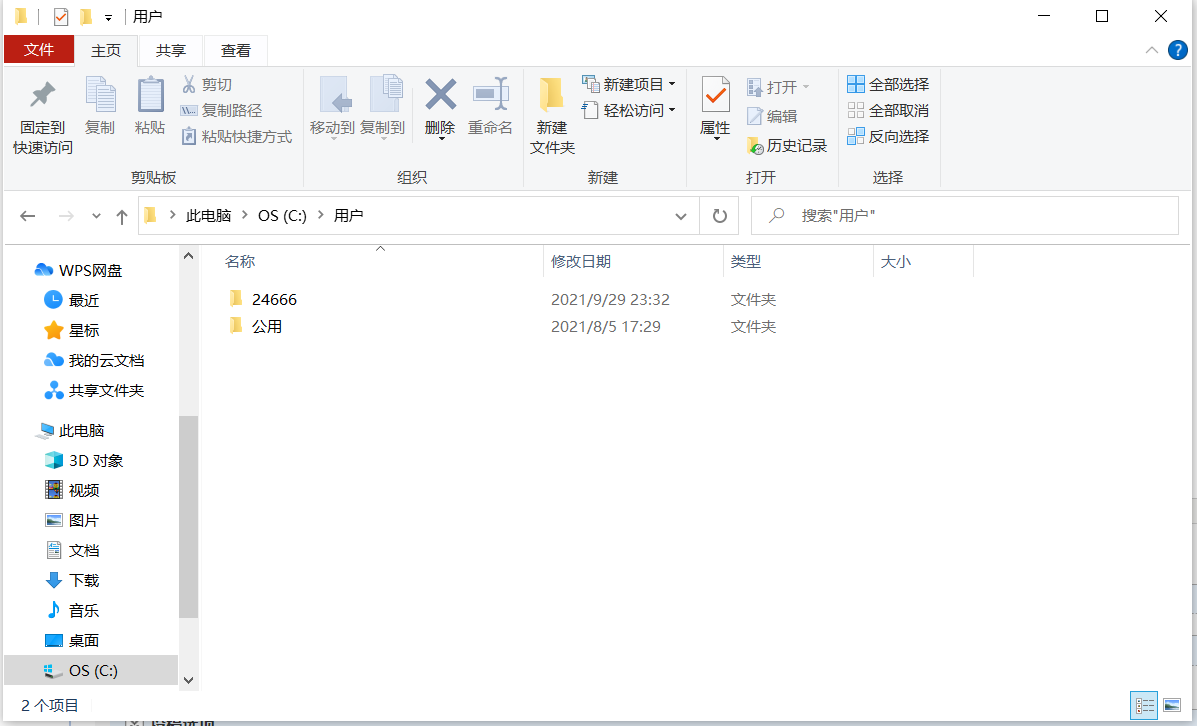Switch to the Home (主页) tab
Viewport: 1197px width, 726px height.
pos(106,50)
